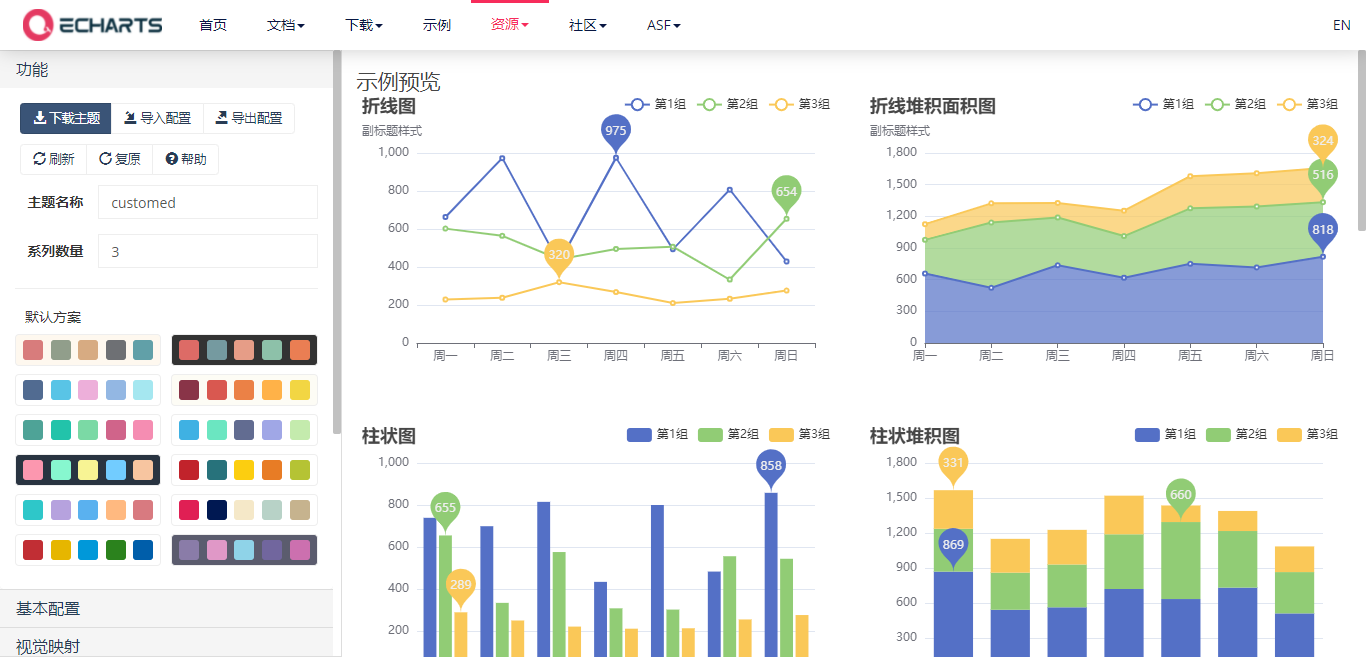Viewport: 1366px width, 657px height.
Task: Select the teal-to-pink palette in the third row
Action: pos(88,430)
